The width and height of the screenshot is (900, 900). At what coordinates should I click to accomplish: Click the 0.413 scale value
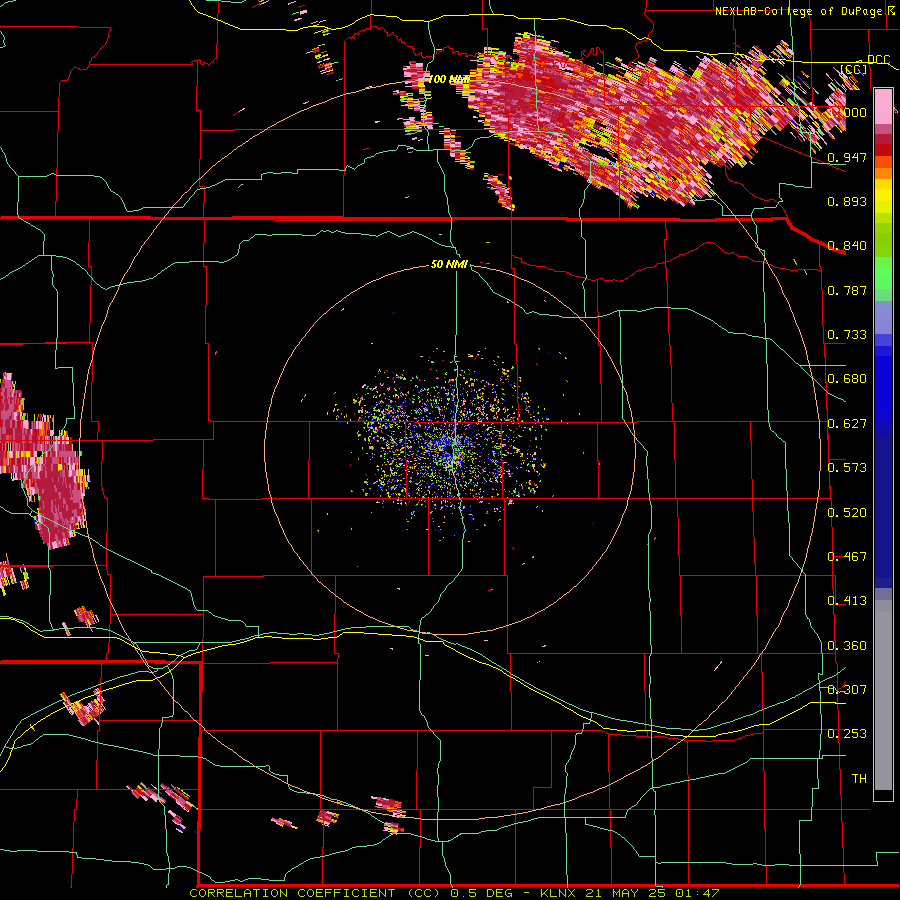(x=847, y=600)
